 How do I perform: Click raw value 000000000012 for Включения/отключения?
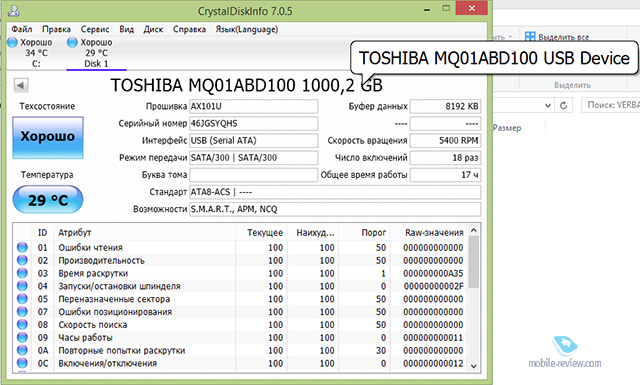pyautogui.click(x=433, y=363)
